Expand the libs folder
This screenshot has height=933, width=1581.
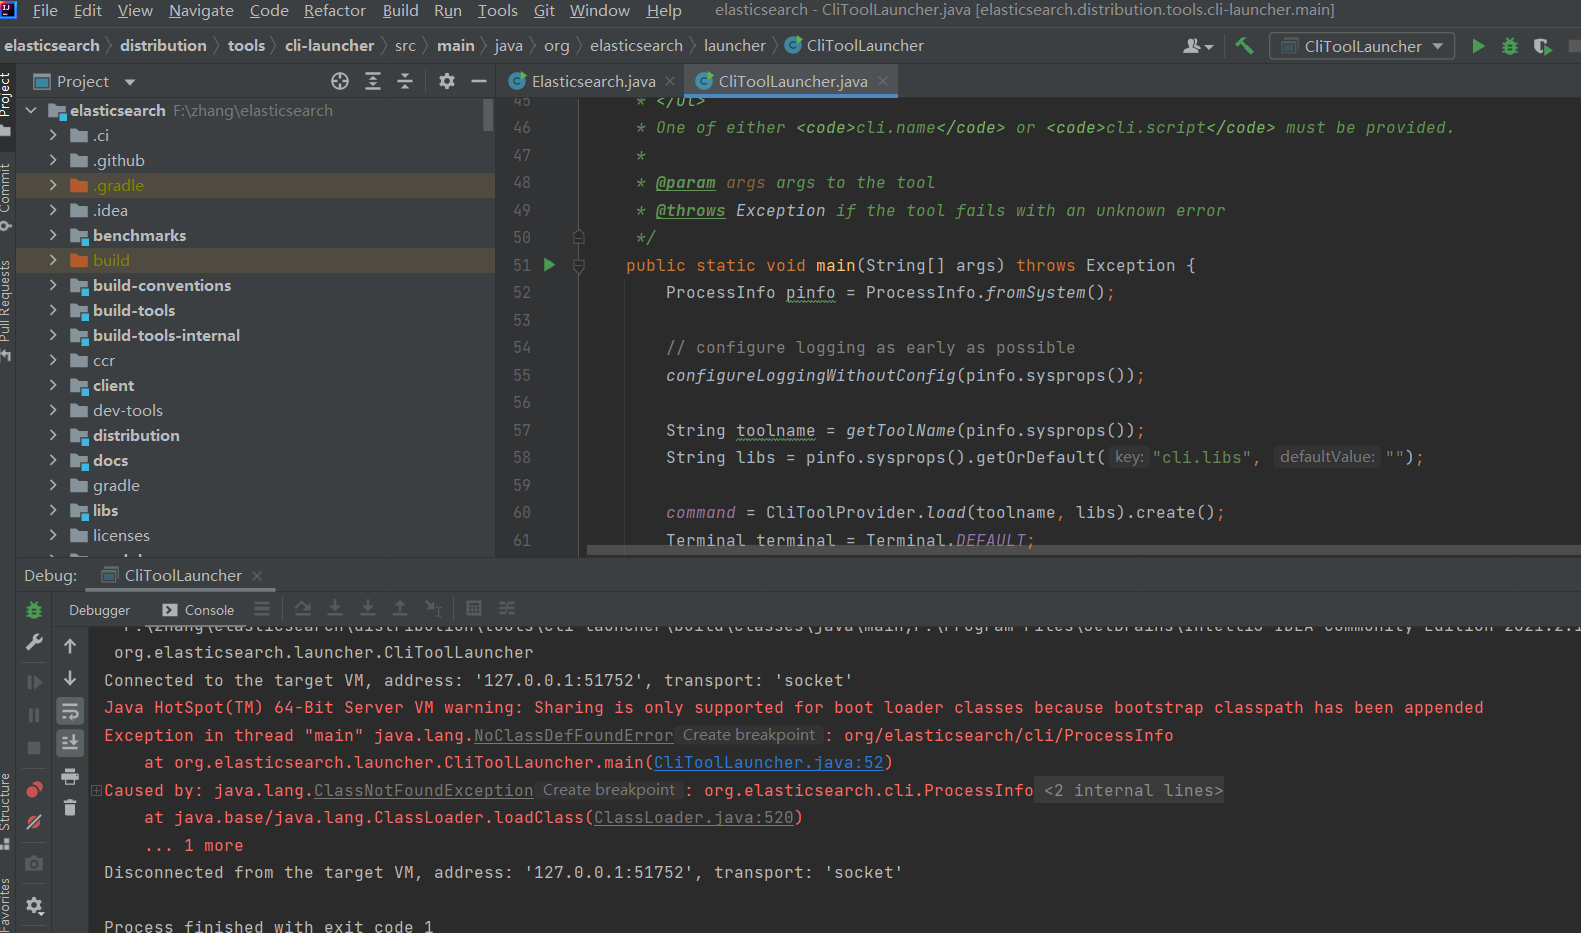point(53,510)
